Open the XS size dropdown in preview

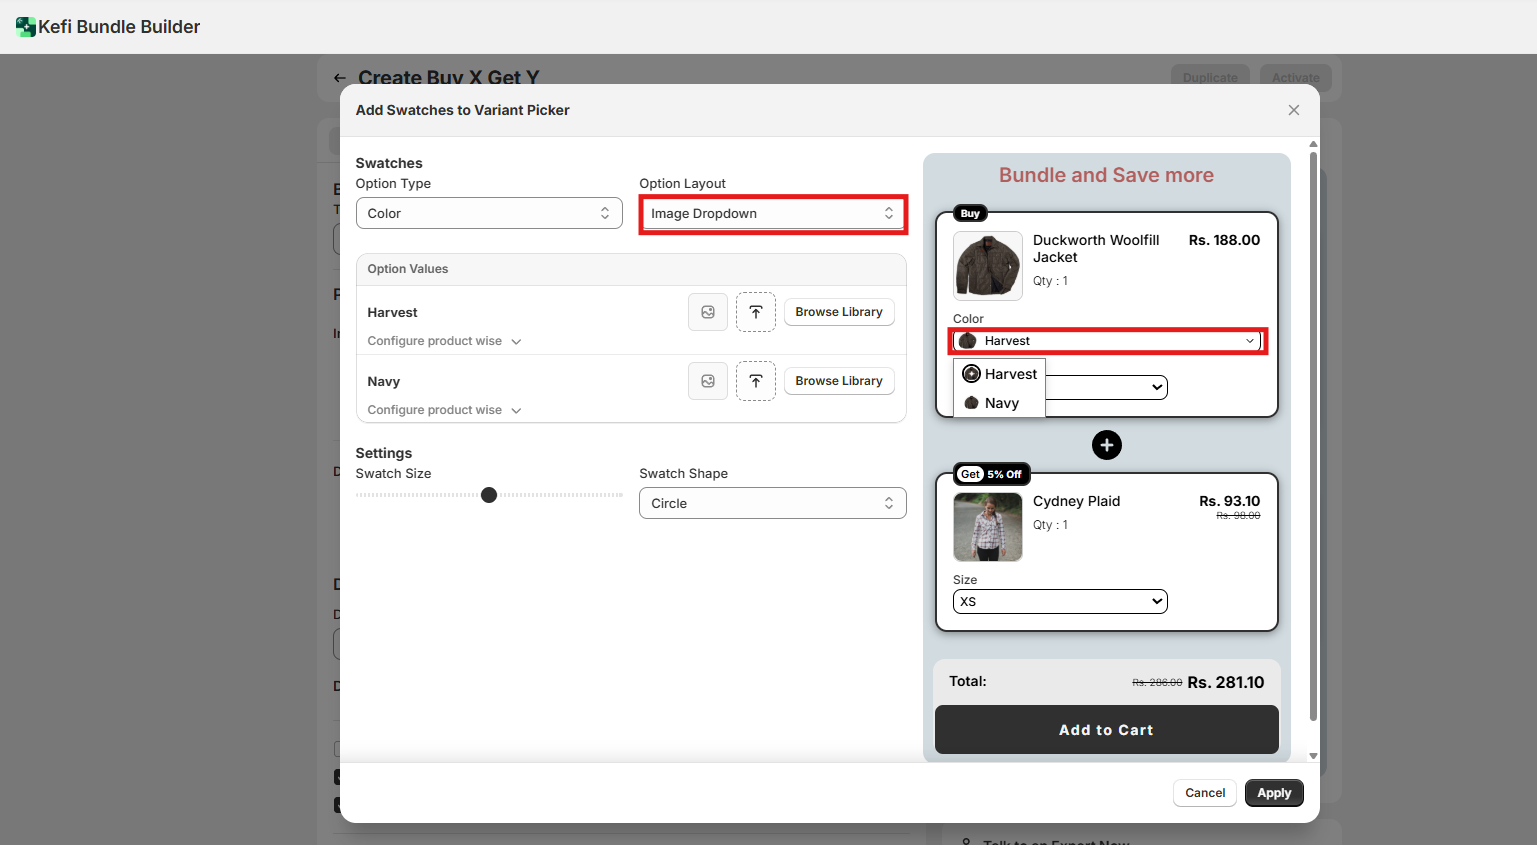[x=1060, y=602]
